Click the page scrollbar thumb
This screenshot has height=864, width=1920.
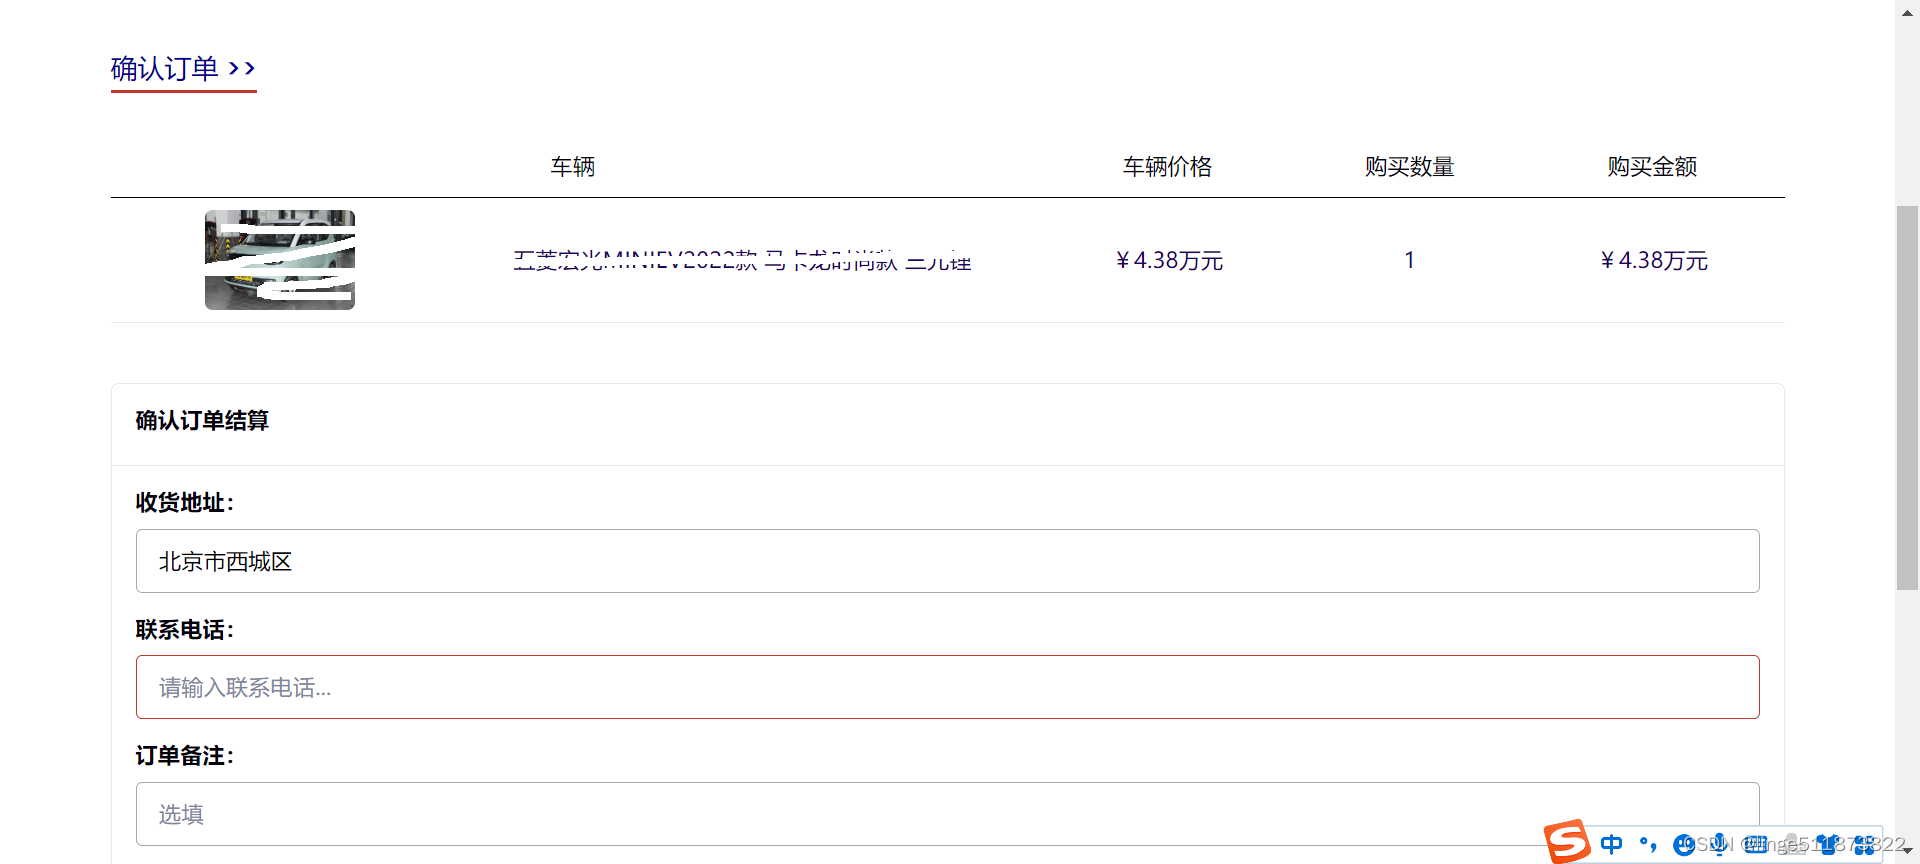point(1907,397)
